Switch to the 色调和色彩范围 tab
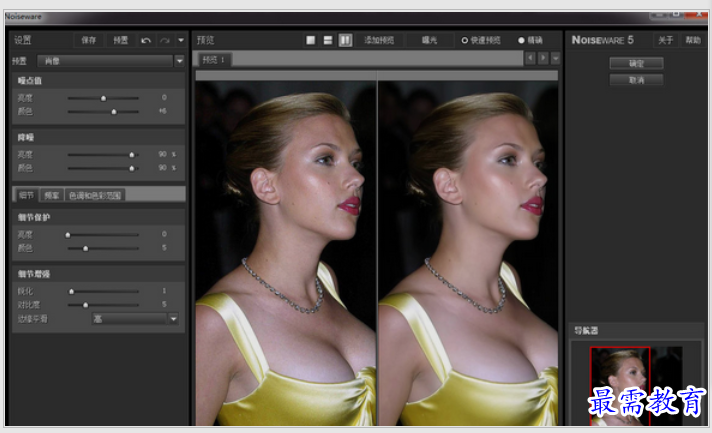 tap(95, 195)
